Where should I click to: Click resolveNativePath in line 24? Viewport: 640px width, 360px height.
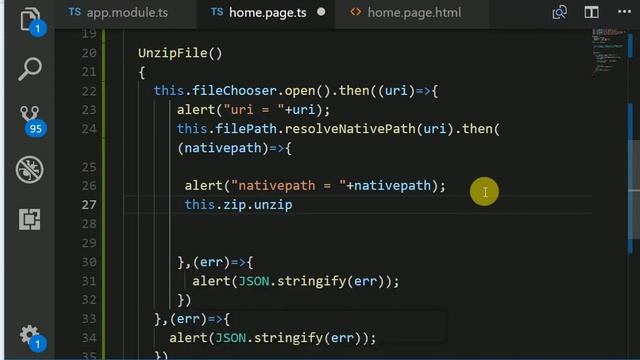coord(350,129)
